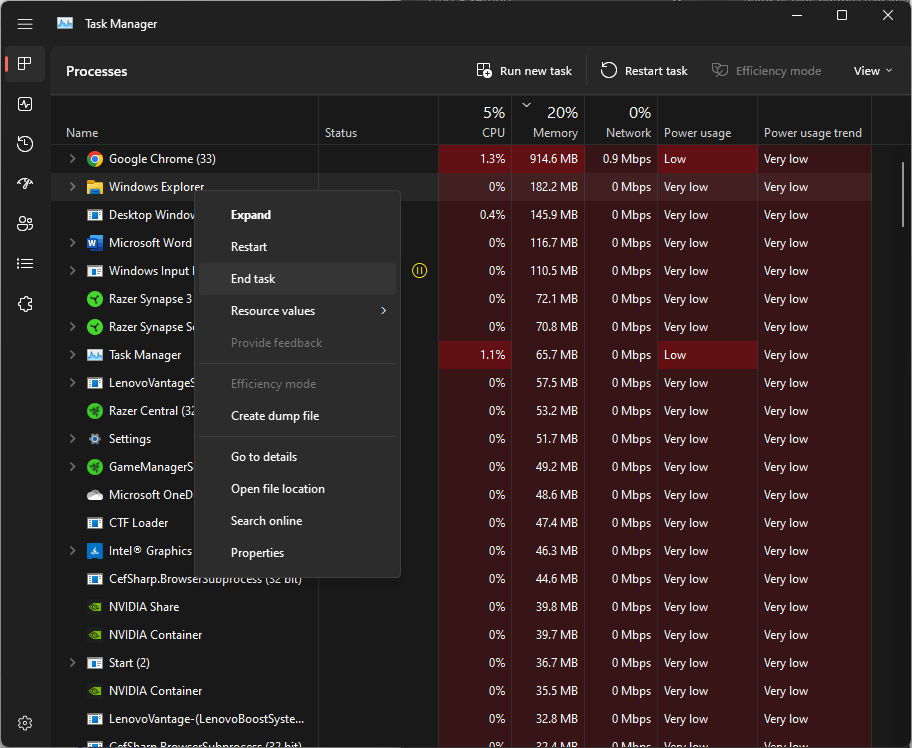Click the CTF Loader process icon
Viewport: 912px width, 748px height.
(x=95, y=523)
